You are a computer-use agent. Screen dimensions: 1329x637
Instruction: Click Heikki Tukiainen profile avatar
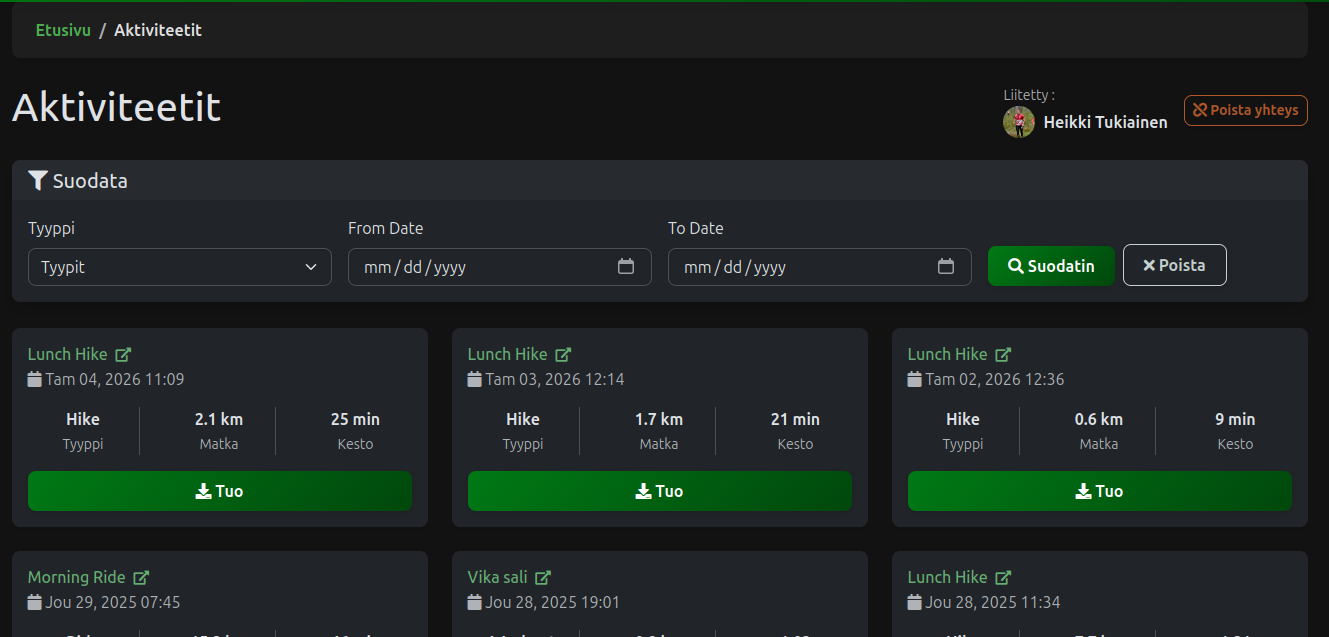(1018, 122)
